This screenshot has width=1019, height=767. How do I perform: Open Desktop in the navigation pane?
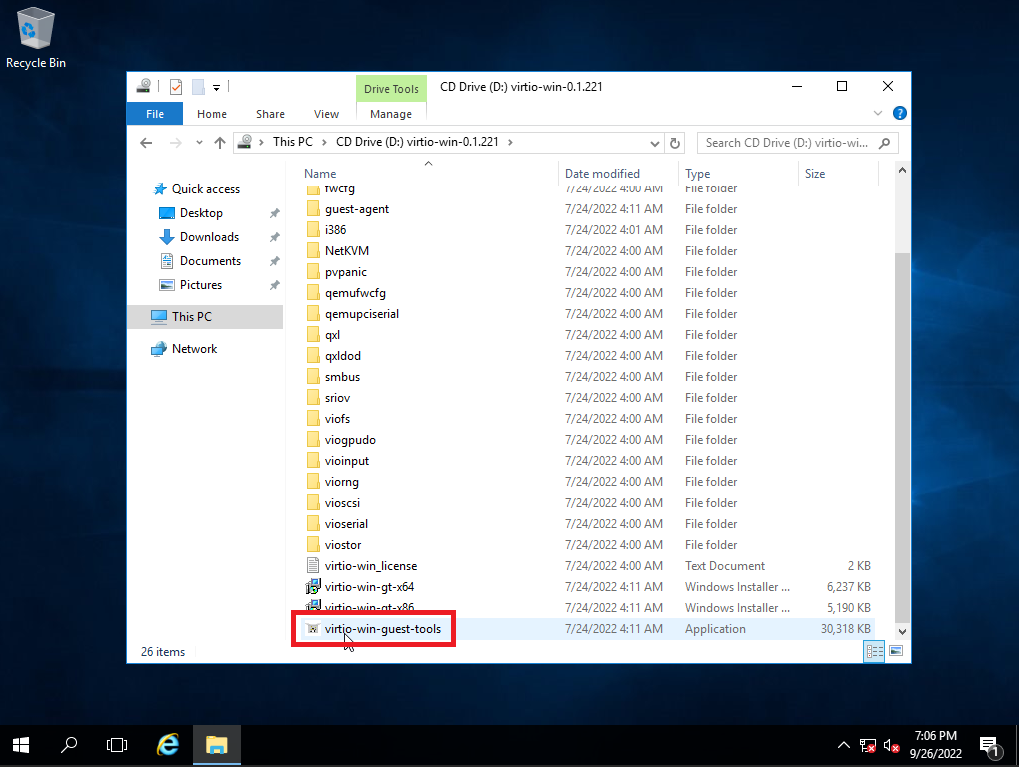click(x=201, y=213)
